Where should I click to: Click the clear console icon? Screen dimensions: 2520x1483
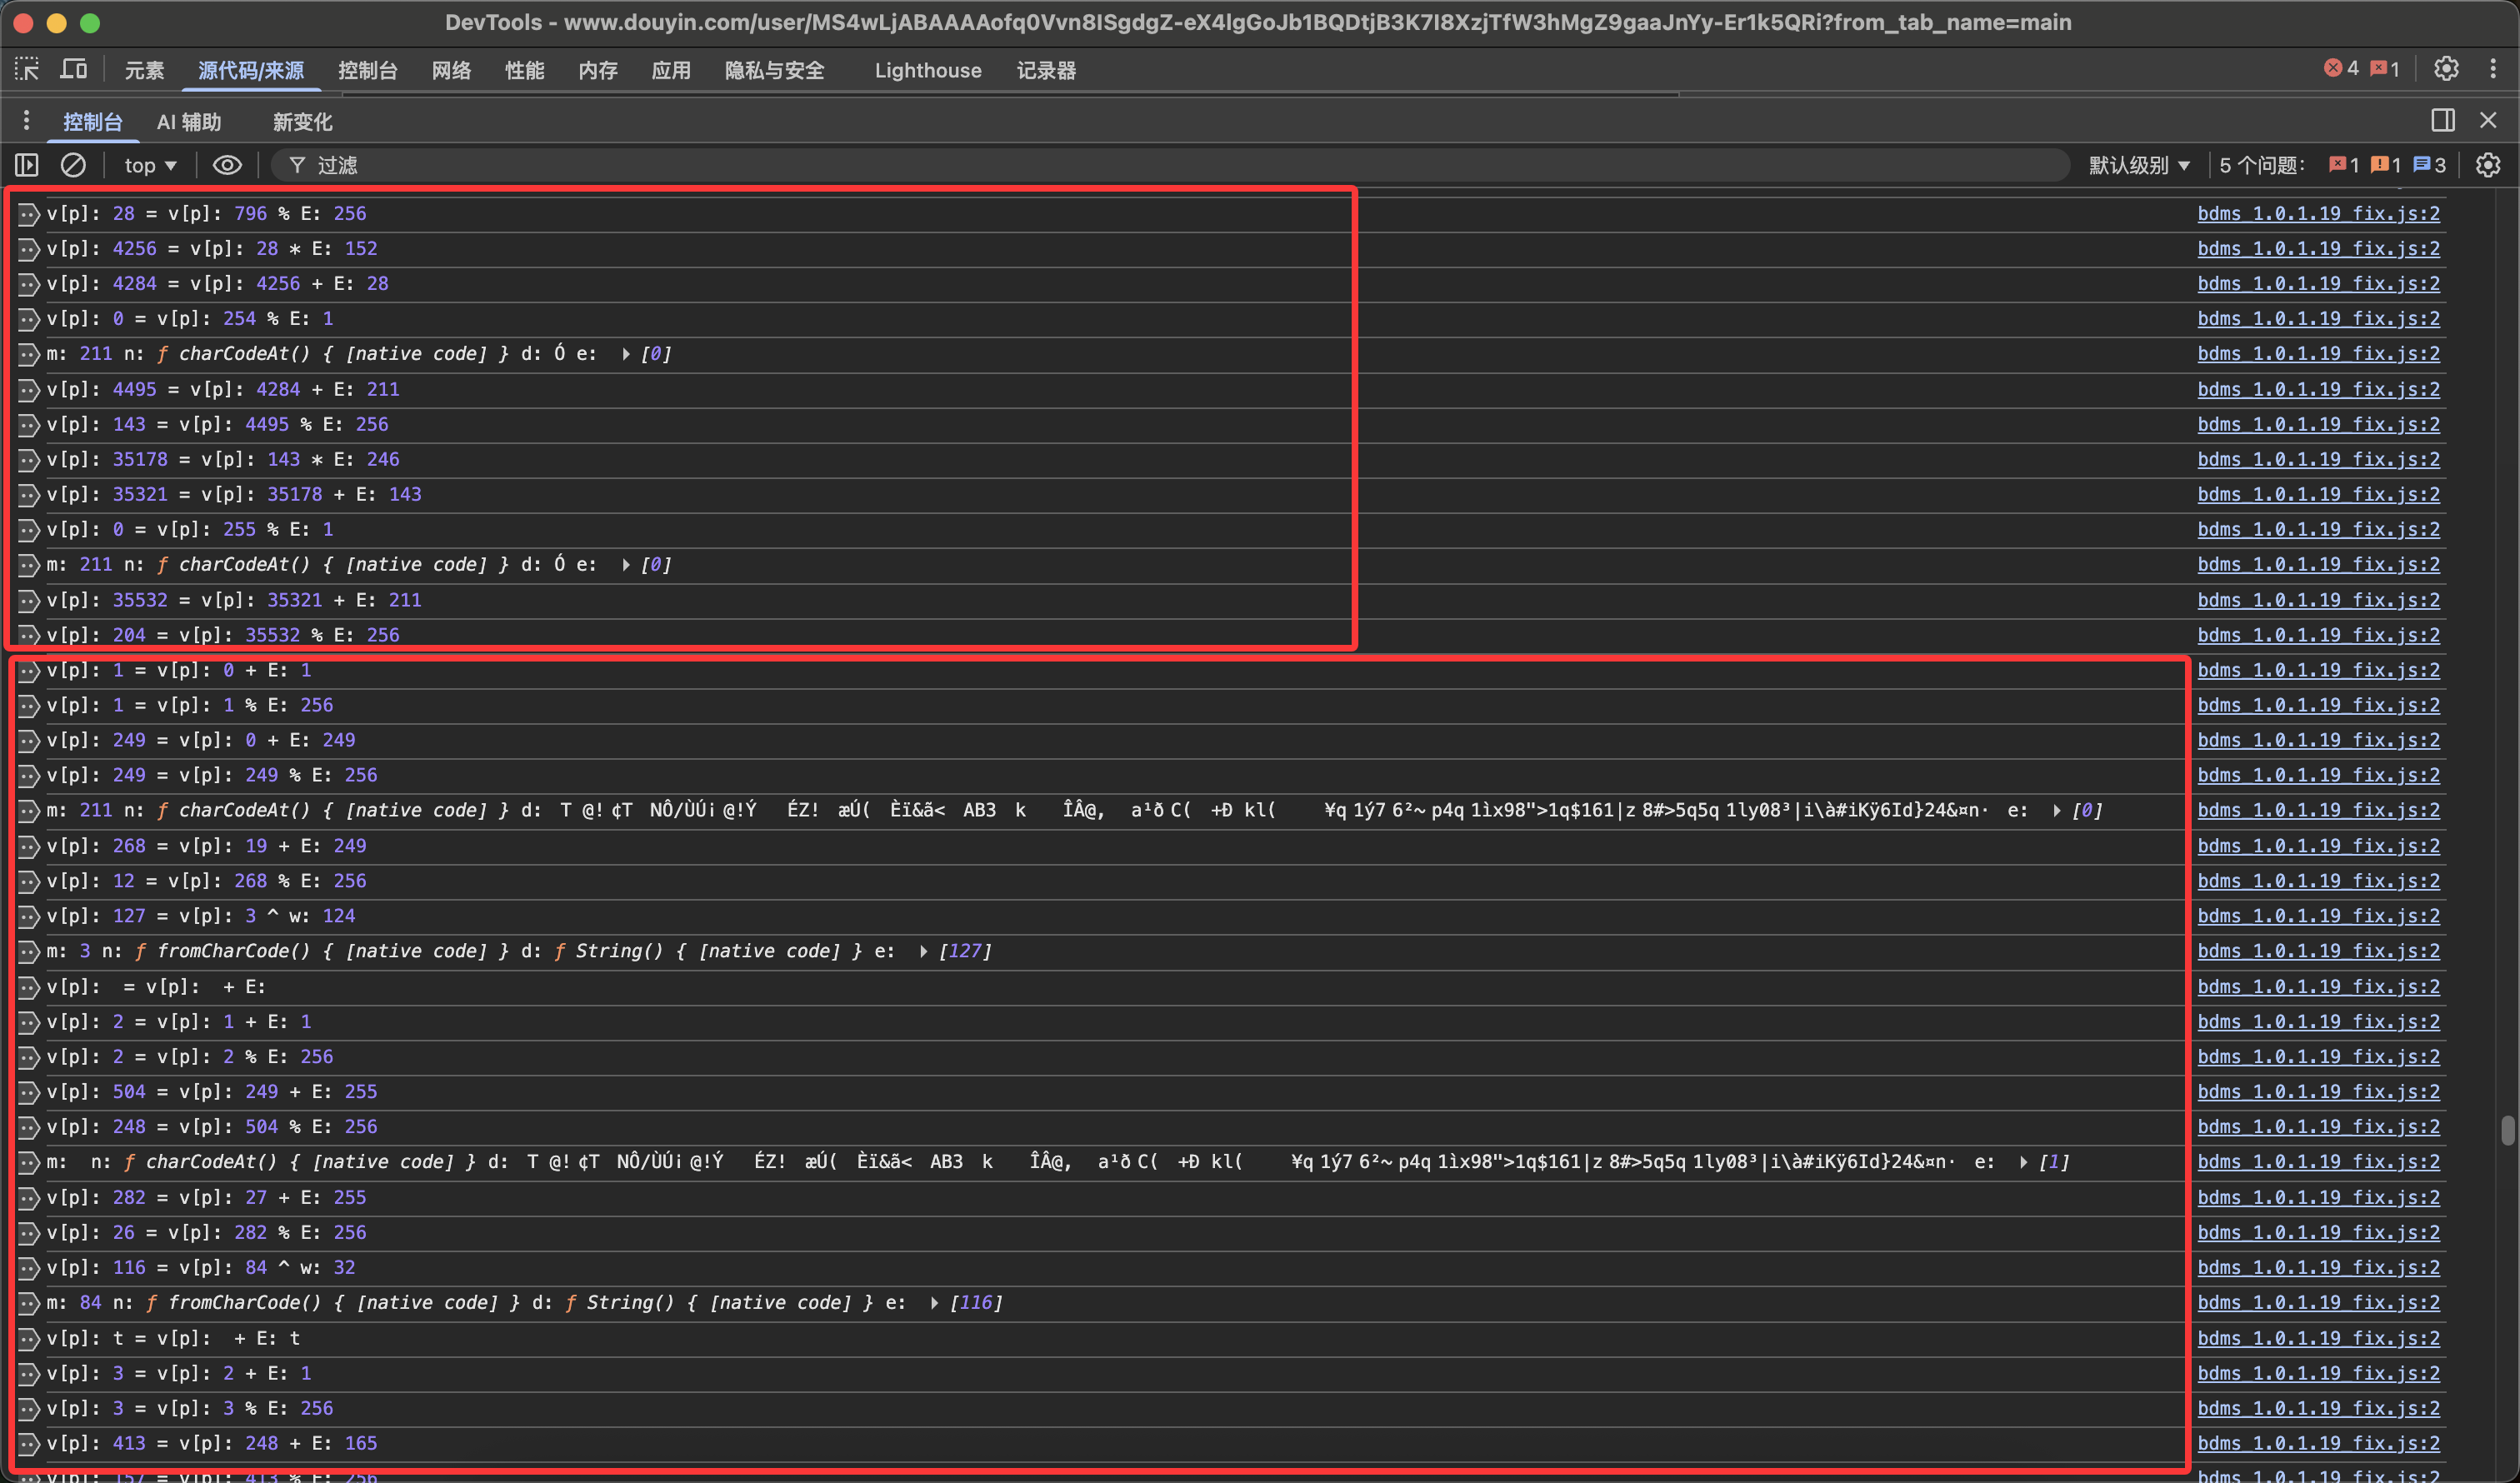pyautogui.click(x=73, y=165)
